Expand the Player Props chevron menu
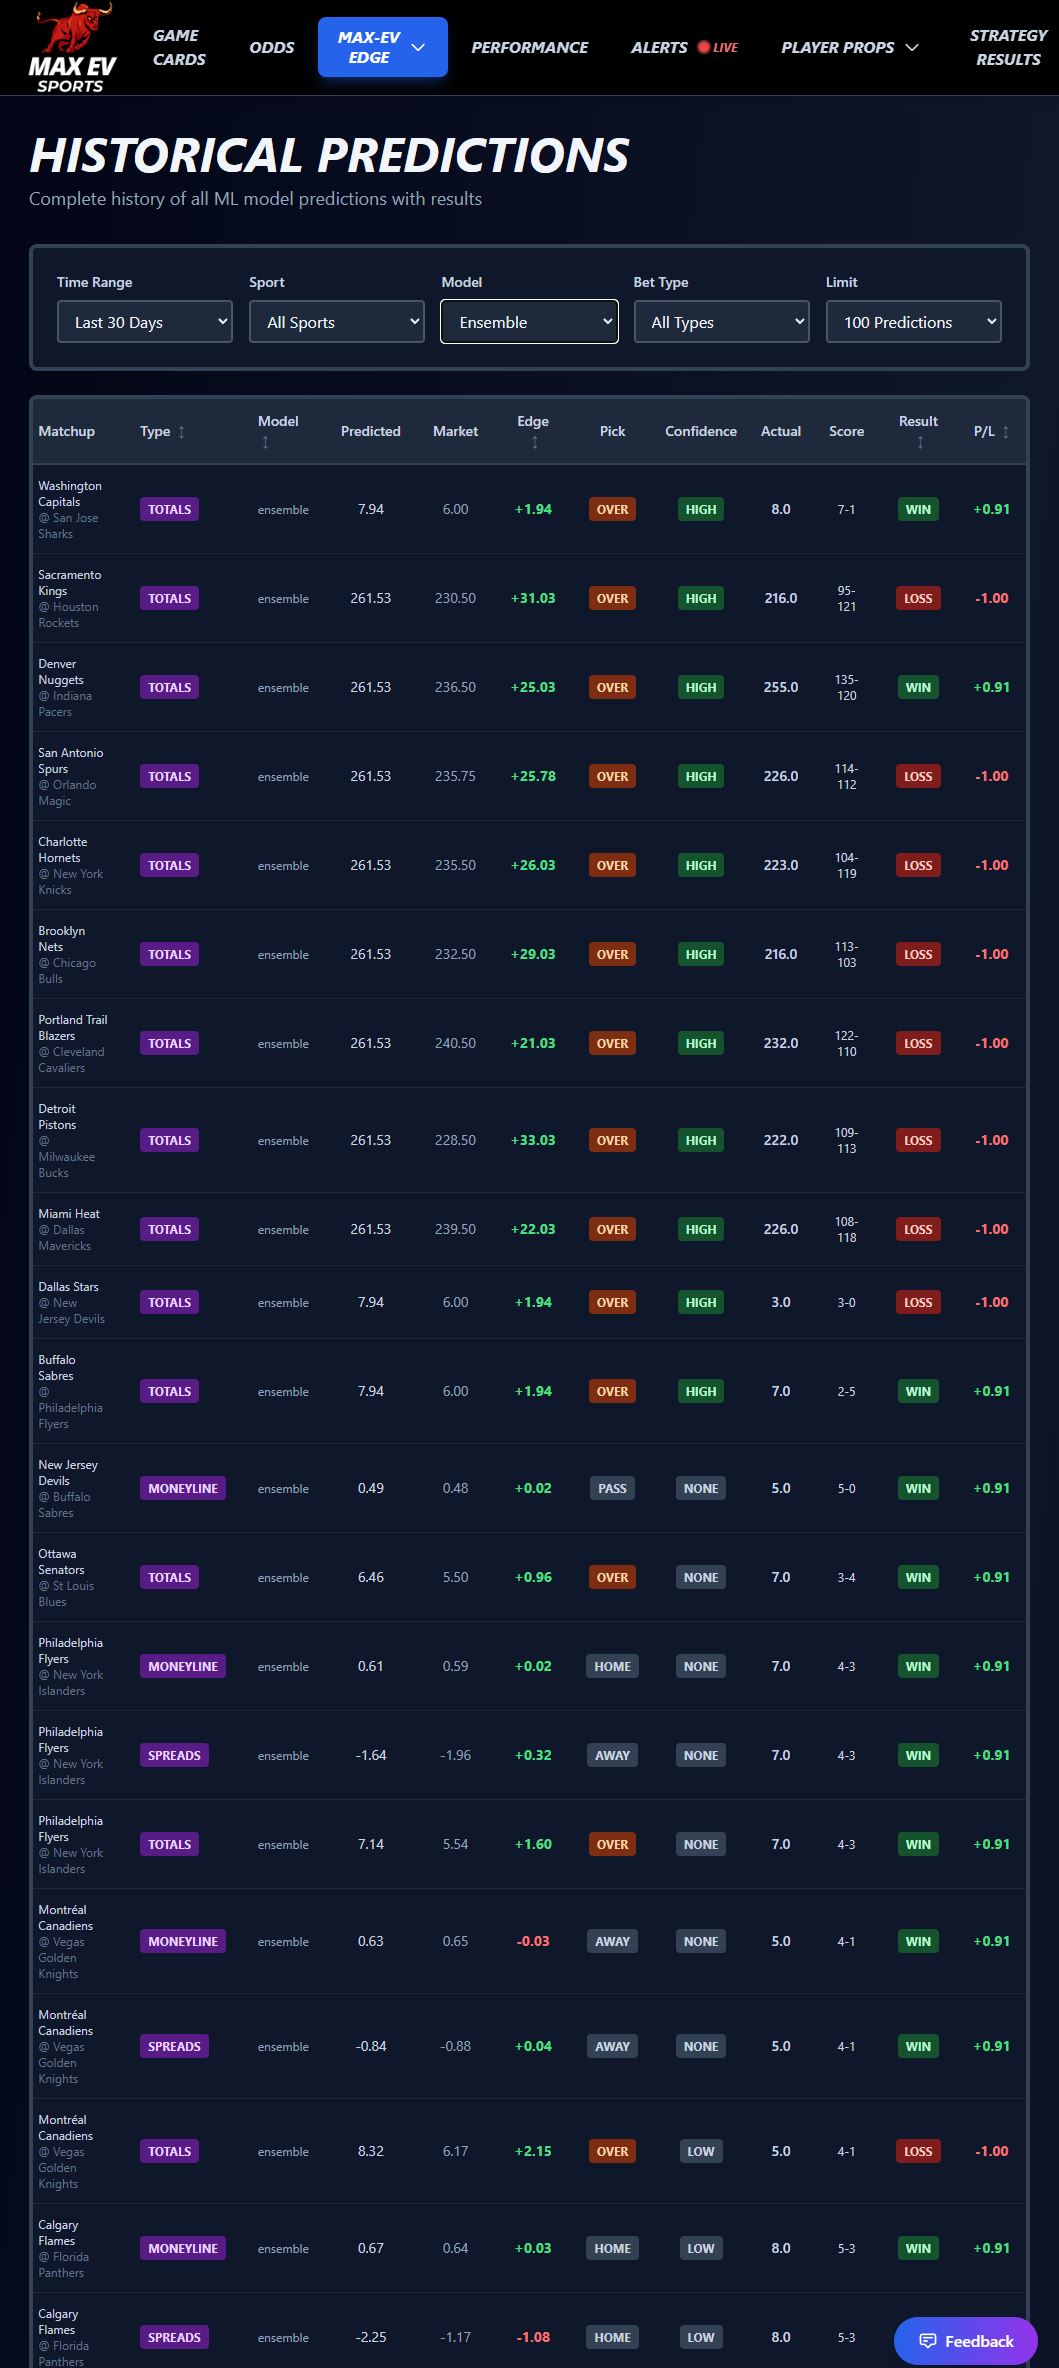 pos(911,47)
